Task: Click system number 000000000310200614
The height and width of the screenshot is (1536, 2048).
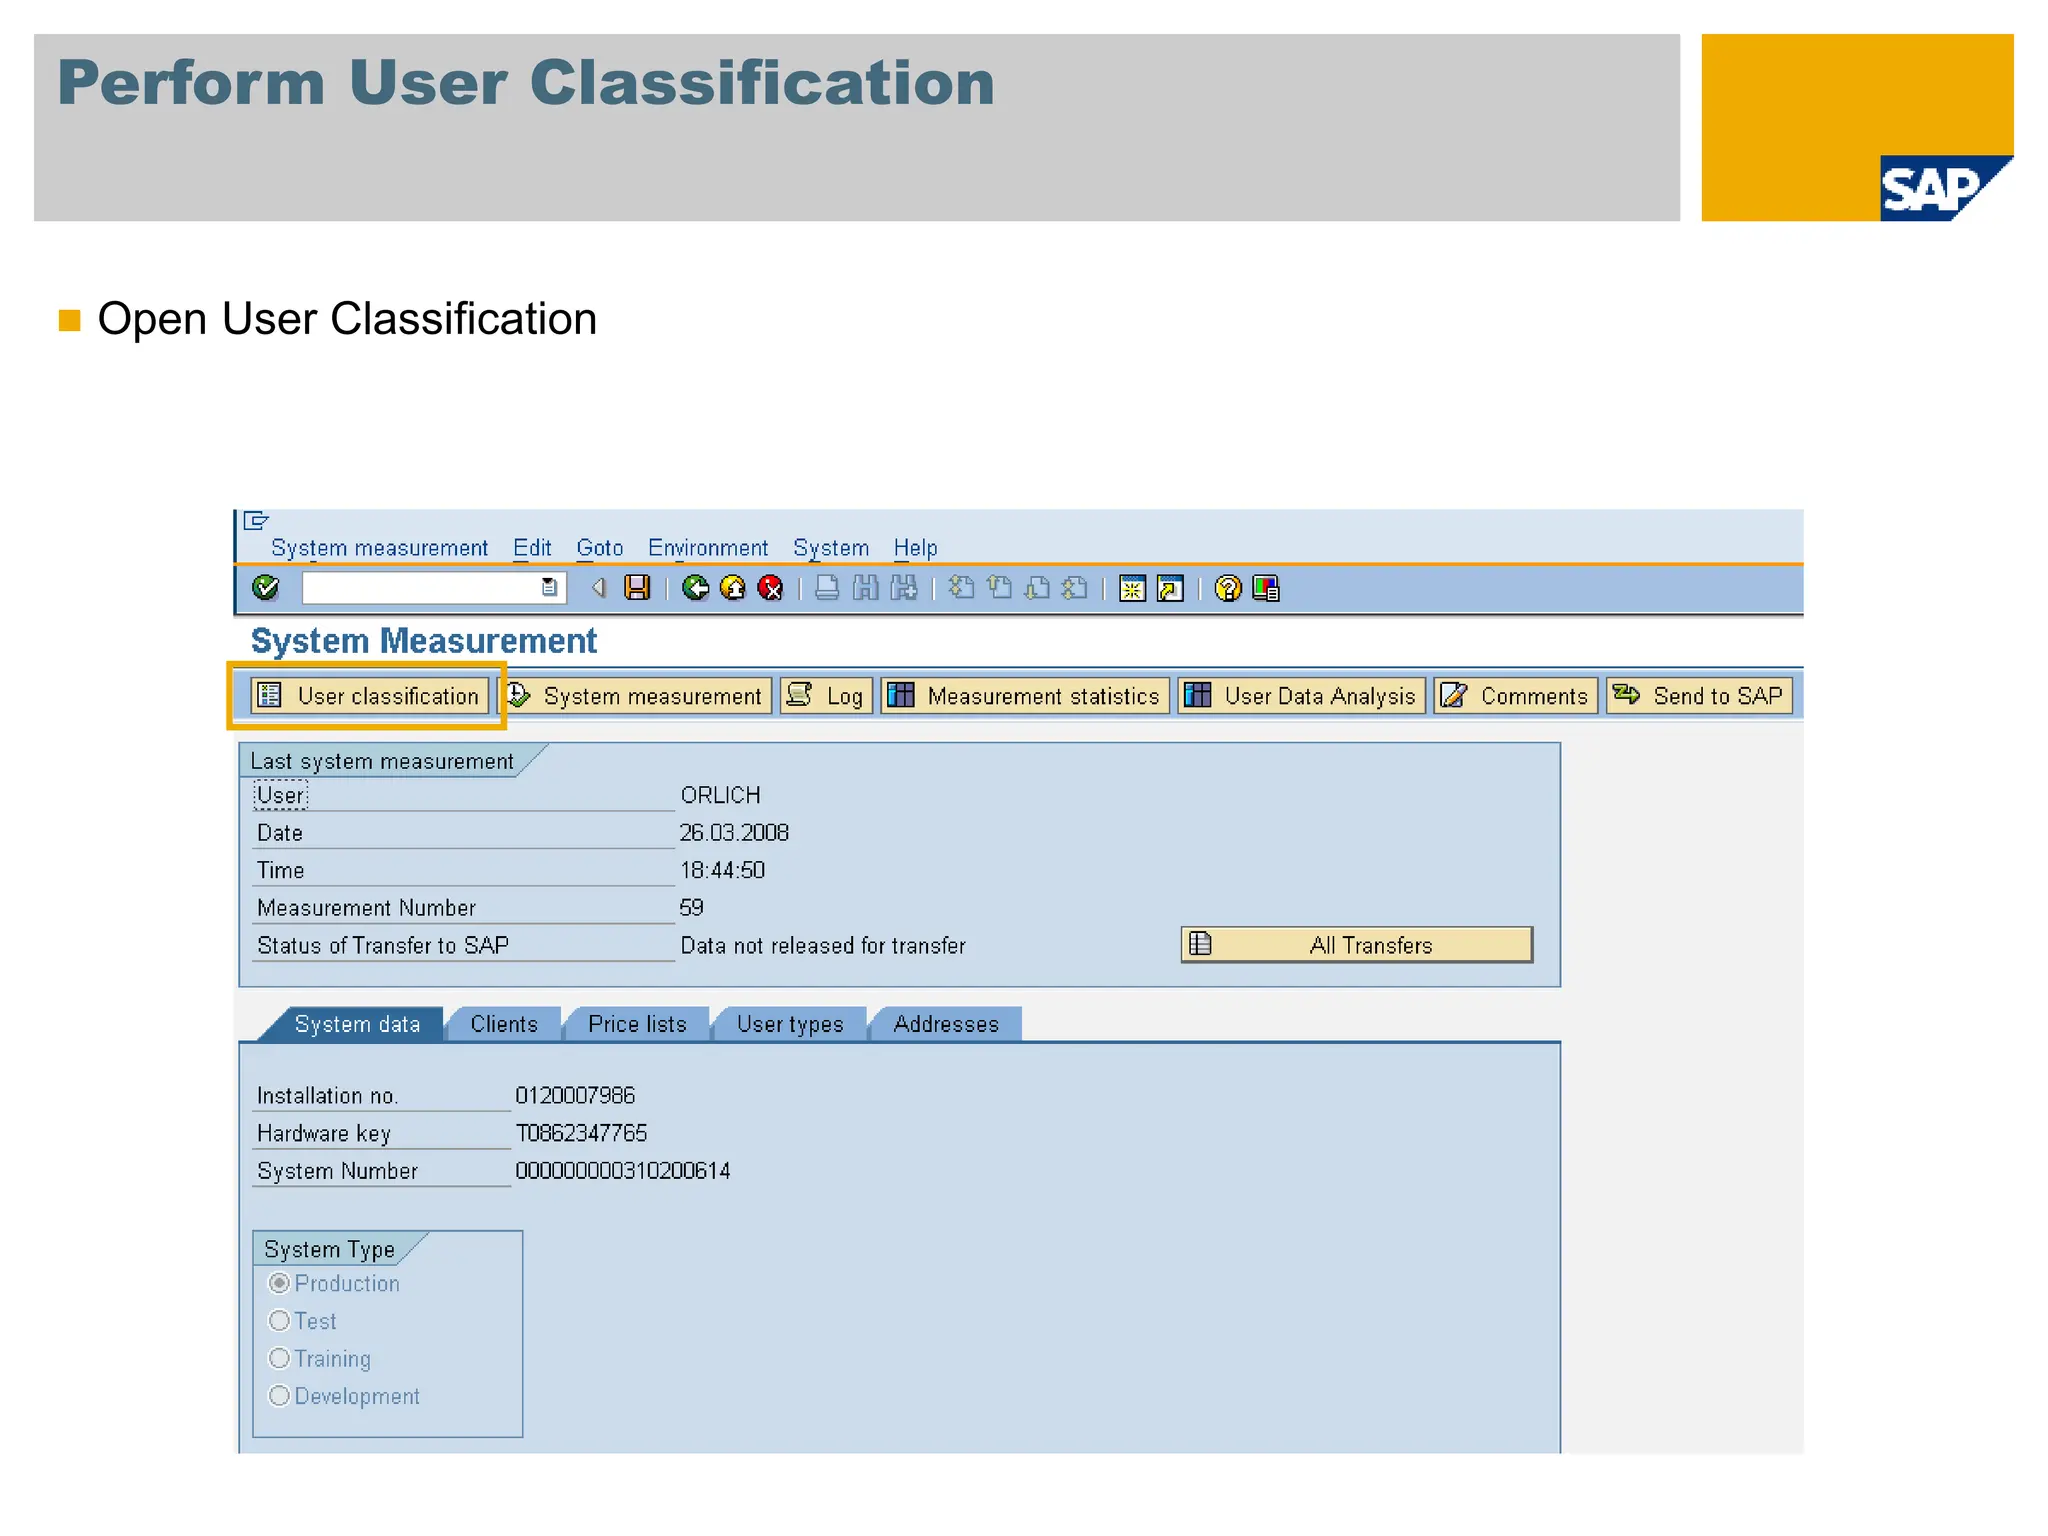Action: [x=622, y=1171]
